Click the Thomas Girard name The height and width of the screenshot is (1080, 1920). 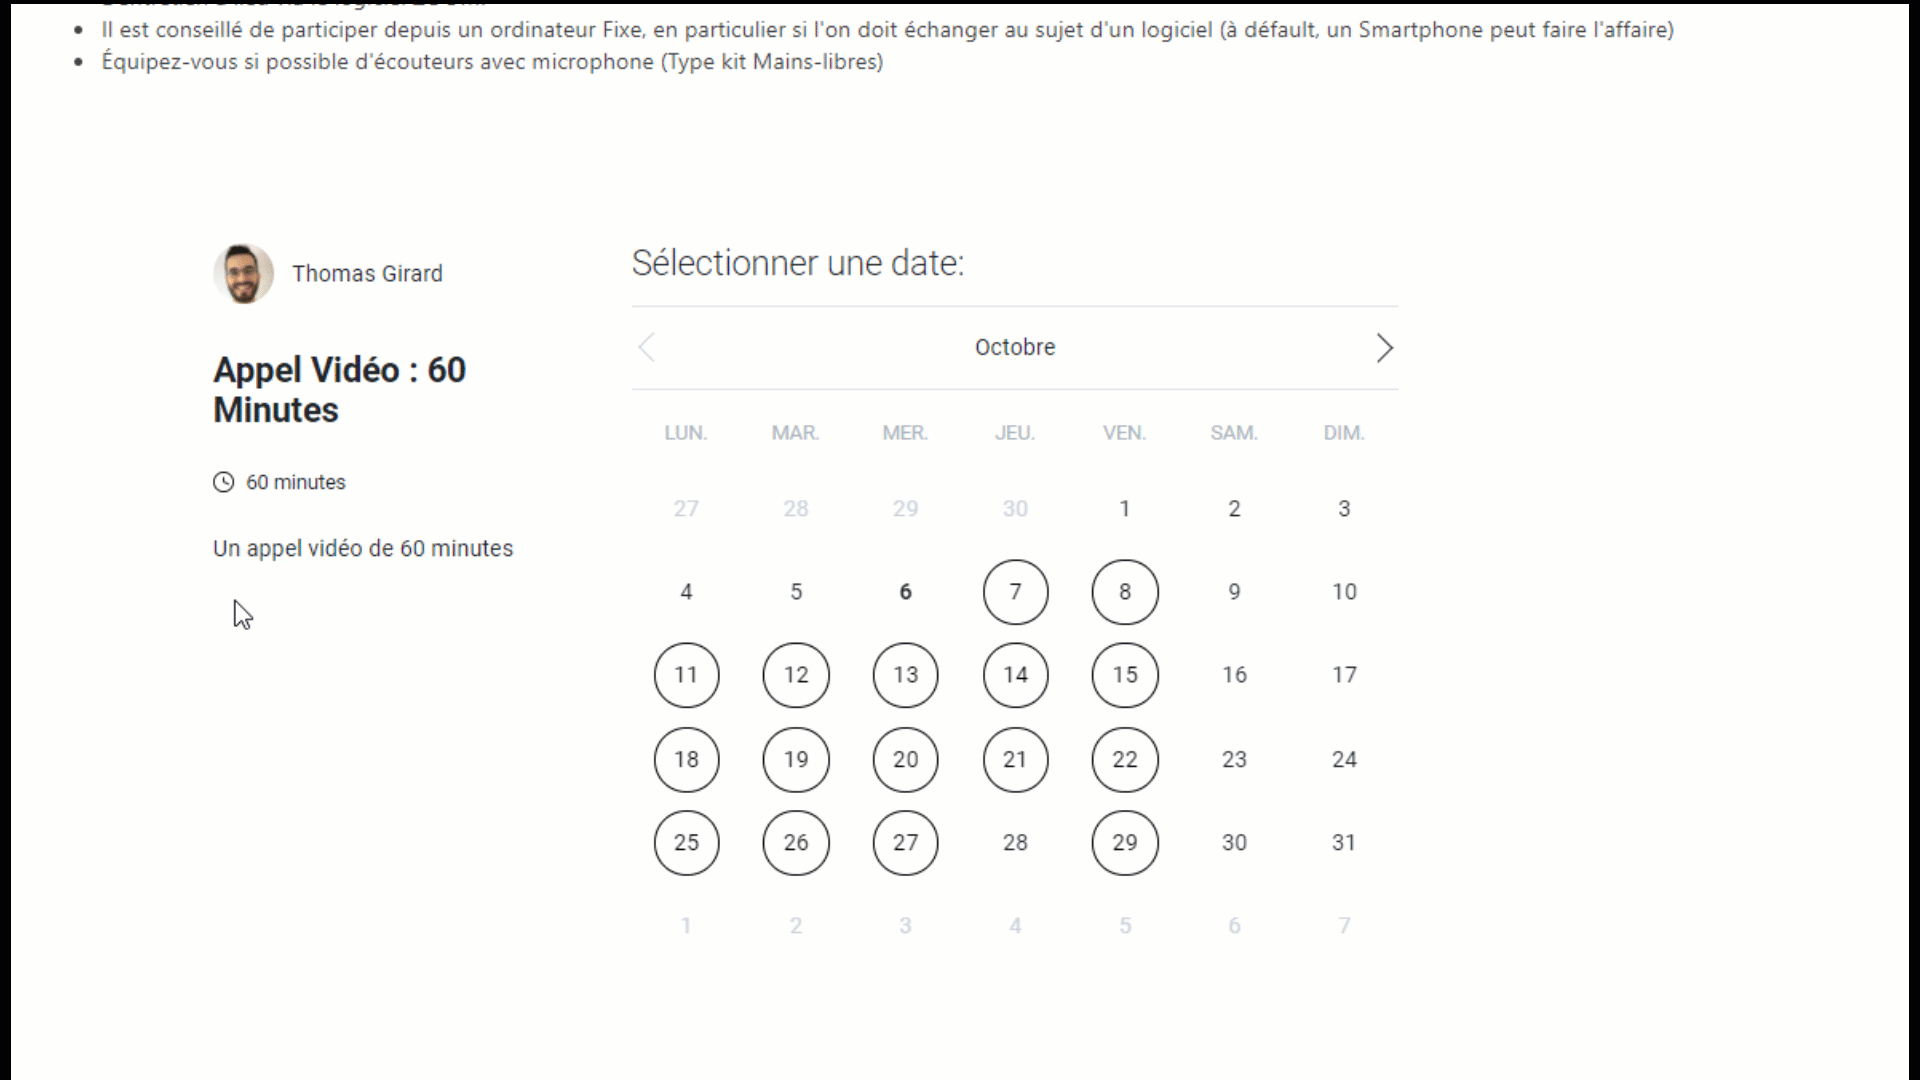click(367, 273)
